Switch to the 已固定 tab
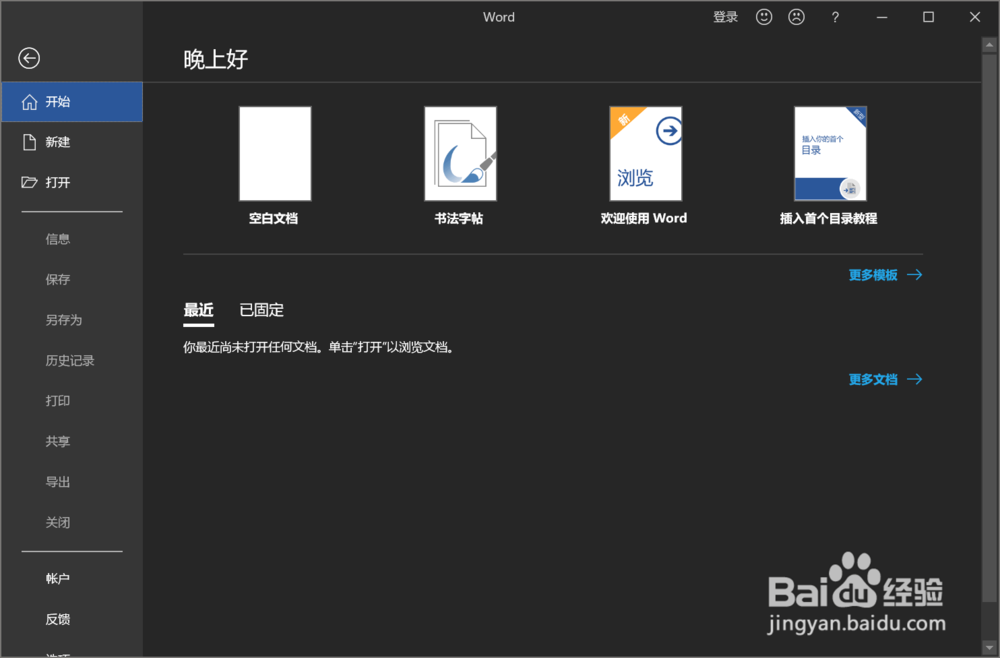This screenshot has width=1000, height=658. pos(261,311)
